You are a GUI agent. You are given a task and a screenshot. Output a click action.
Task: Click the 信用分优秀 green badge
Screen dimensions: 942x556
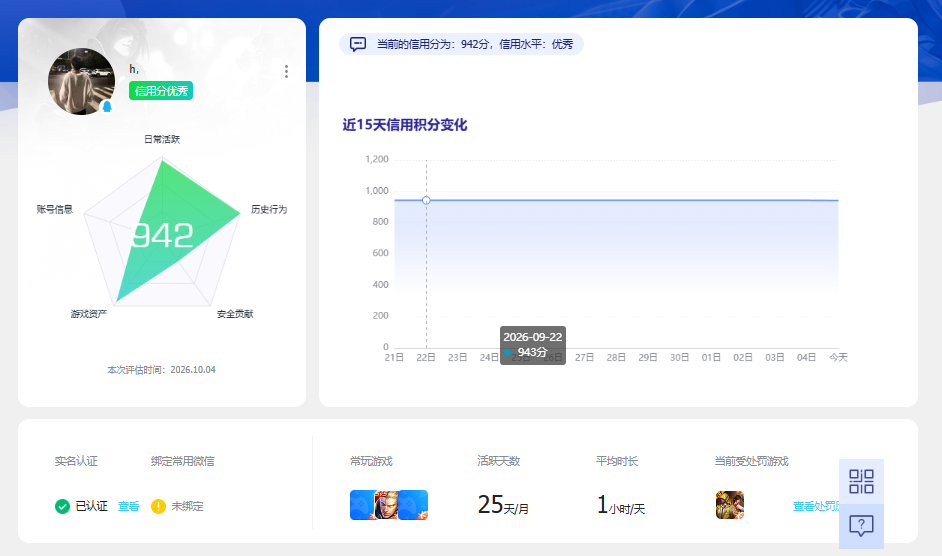coord(161,91)
